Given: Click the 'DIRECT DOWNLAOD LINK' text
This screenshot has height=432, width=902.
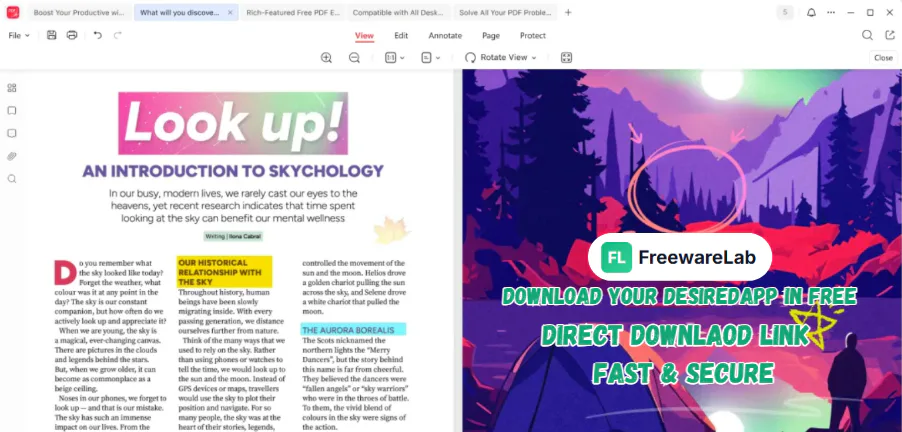Looking at the screenshot, I should [675, 335].
